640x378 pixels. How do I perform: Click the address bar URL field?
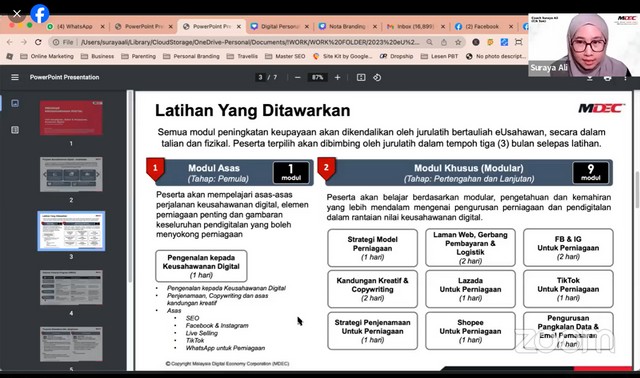249,42
